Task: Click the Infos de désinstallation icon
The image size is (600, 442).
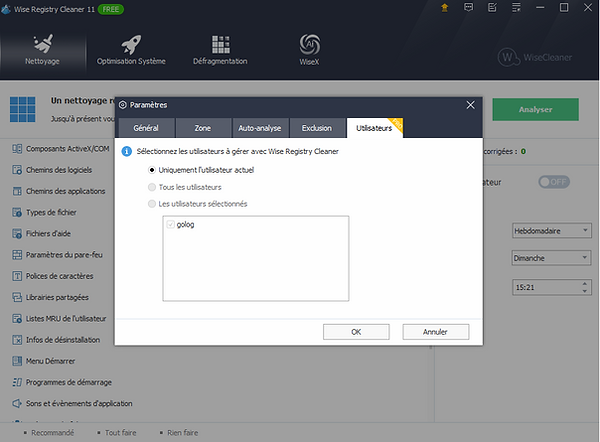Action: click(x=17, y=340)
